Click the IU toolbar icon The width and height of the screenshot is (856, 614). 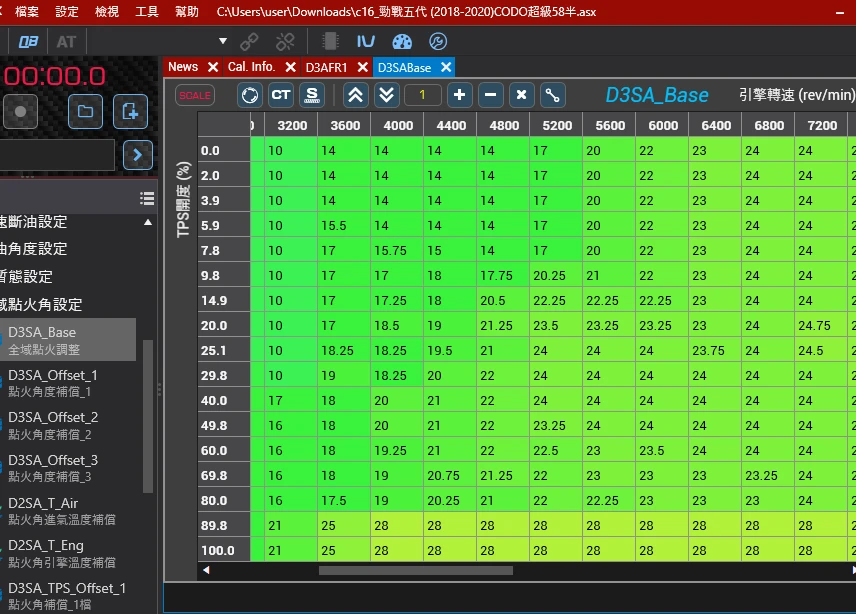click(x=366, y=41)
